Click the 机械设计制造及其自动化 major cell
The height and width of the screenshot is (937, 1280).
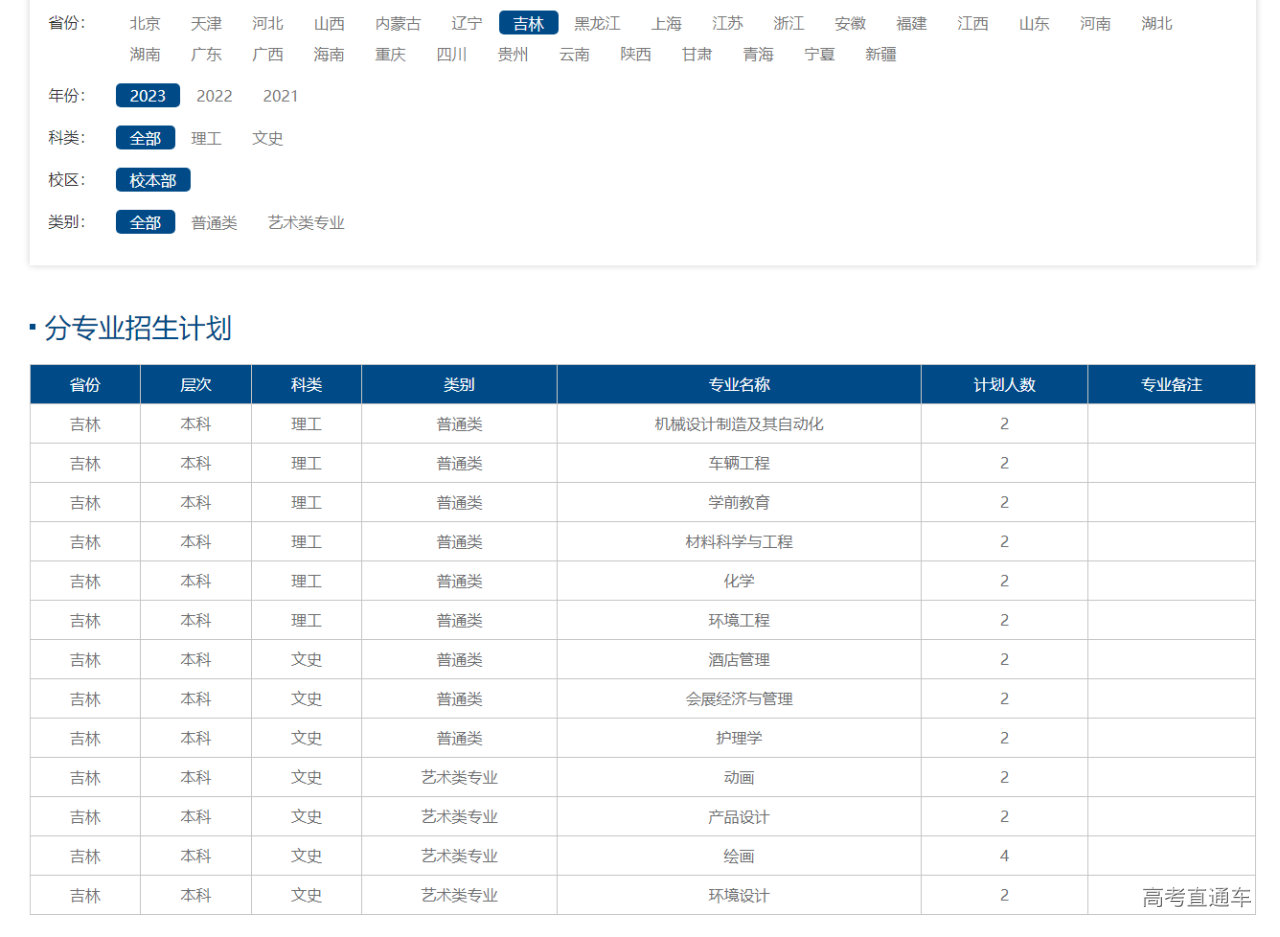click(739, 424)
